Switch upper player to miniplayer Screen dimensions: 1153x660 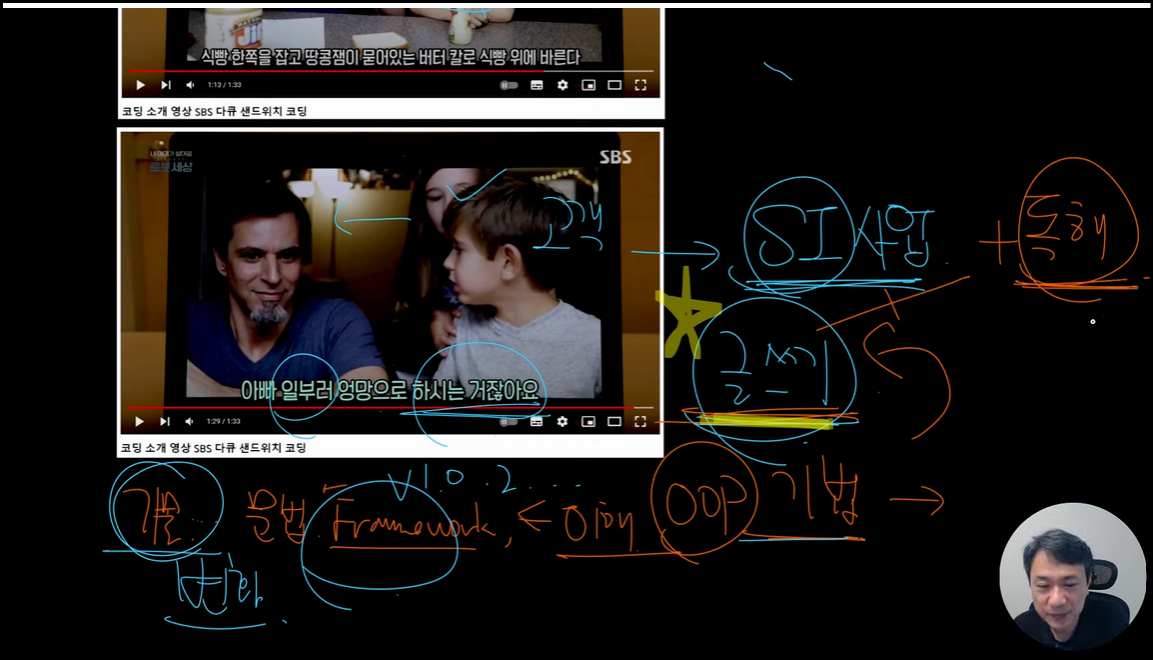coord(588,85)
